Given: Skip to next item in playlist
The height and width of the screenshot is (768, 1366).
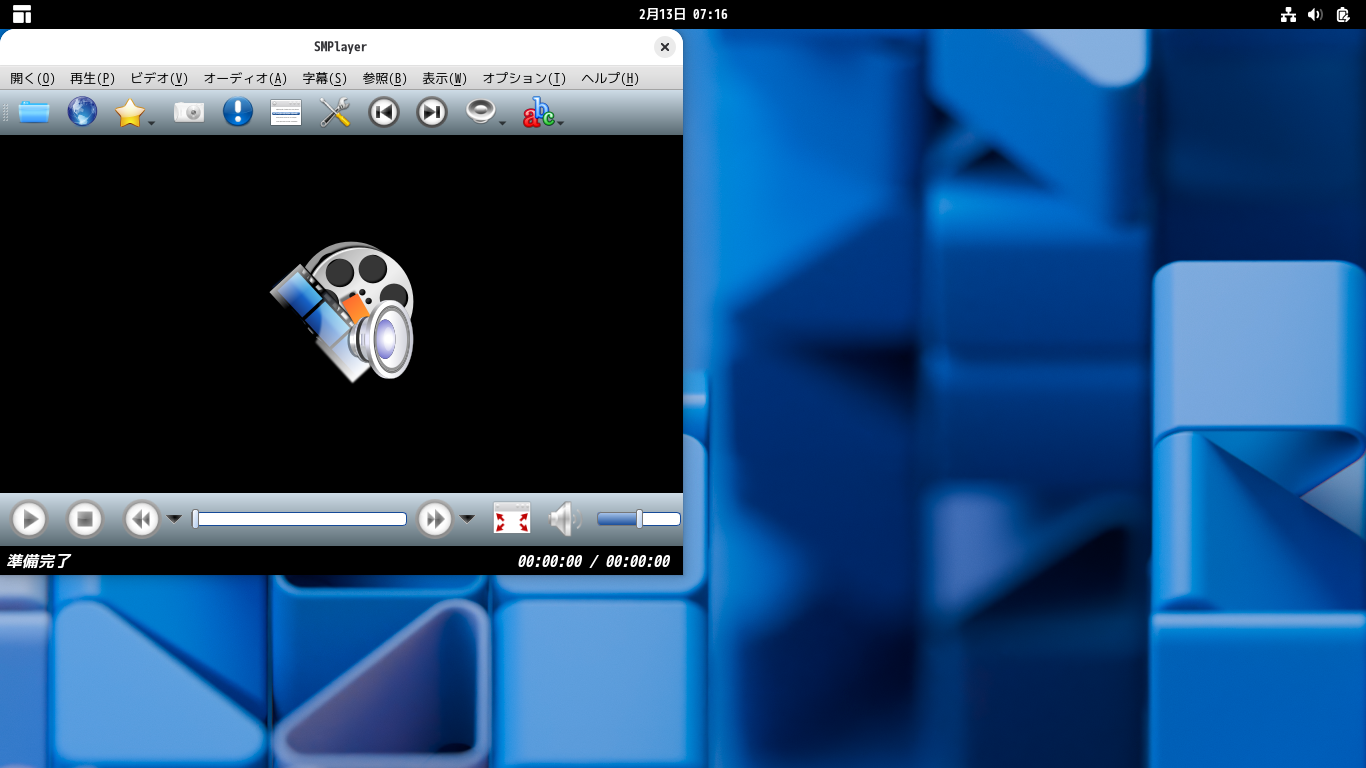Looking at the screenshot, I should click(432, 112).
